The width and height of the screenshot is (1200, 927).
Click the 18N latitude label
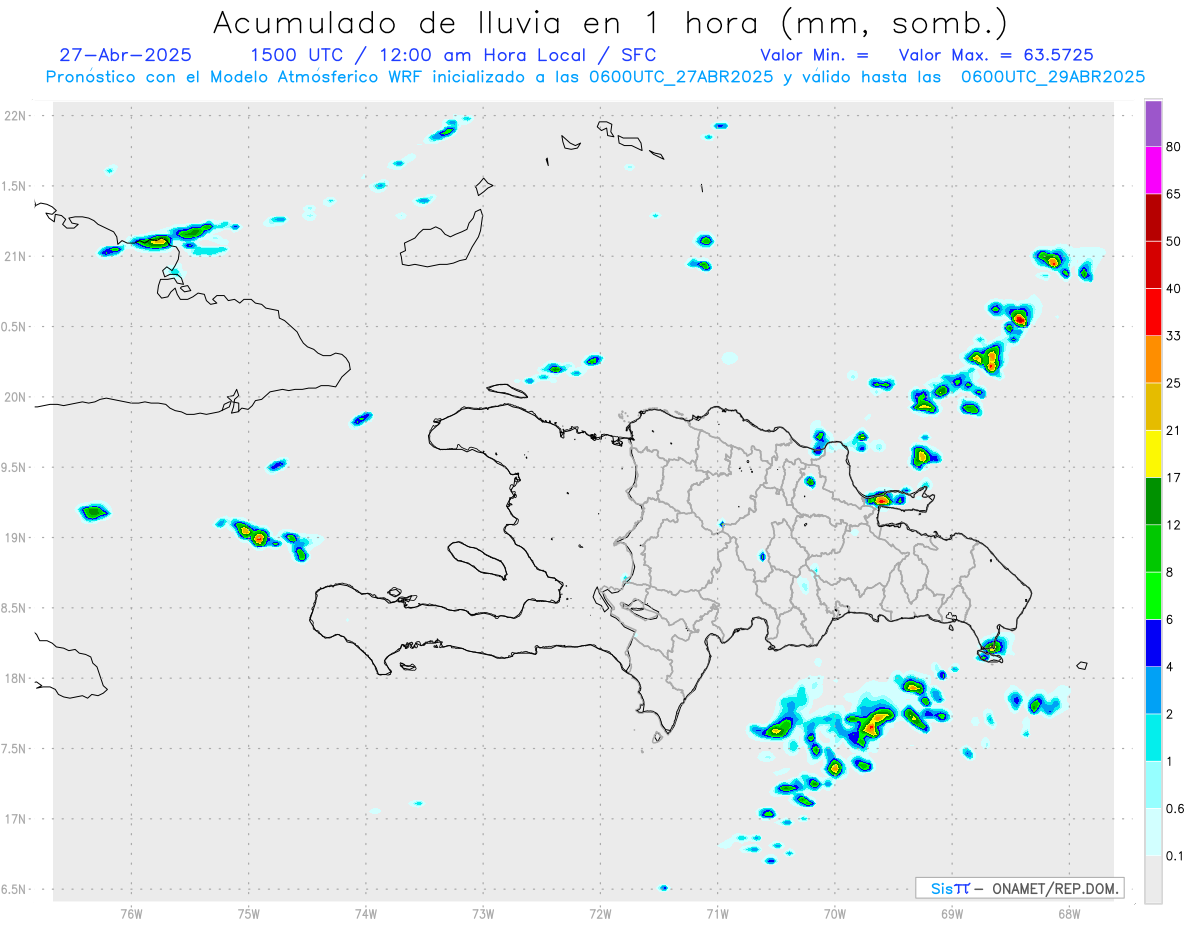[x=15, y=679]
